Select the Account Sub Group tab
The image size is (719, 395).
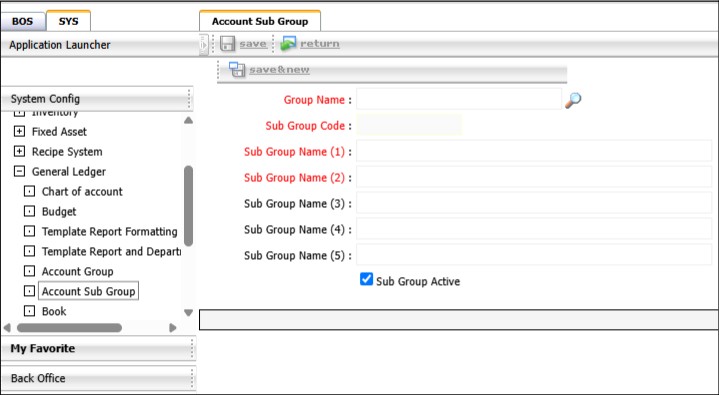[x=260, y=21]
